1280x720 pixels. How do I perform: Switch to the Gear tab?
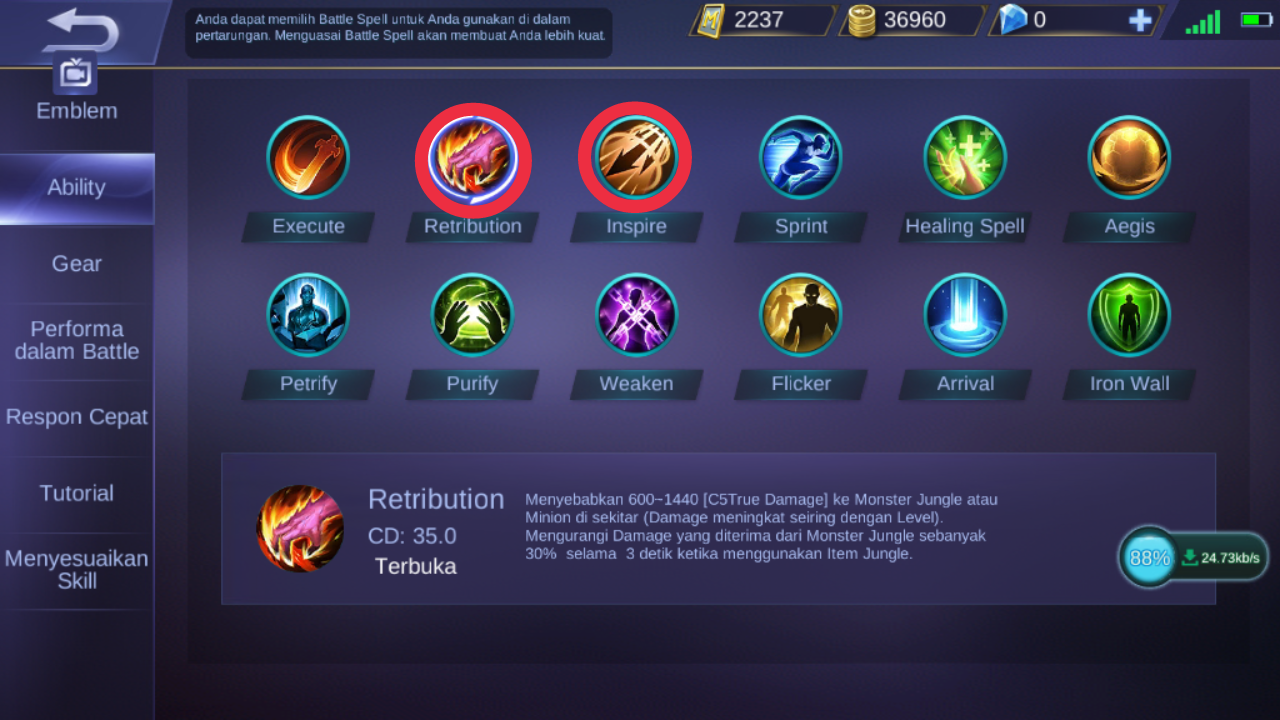click(x=77, y=264)
